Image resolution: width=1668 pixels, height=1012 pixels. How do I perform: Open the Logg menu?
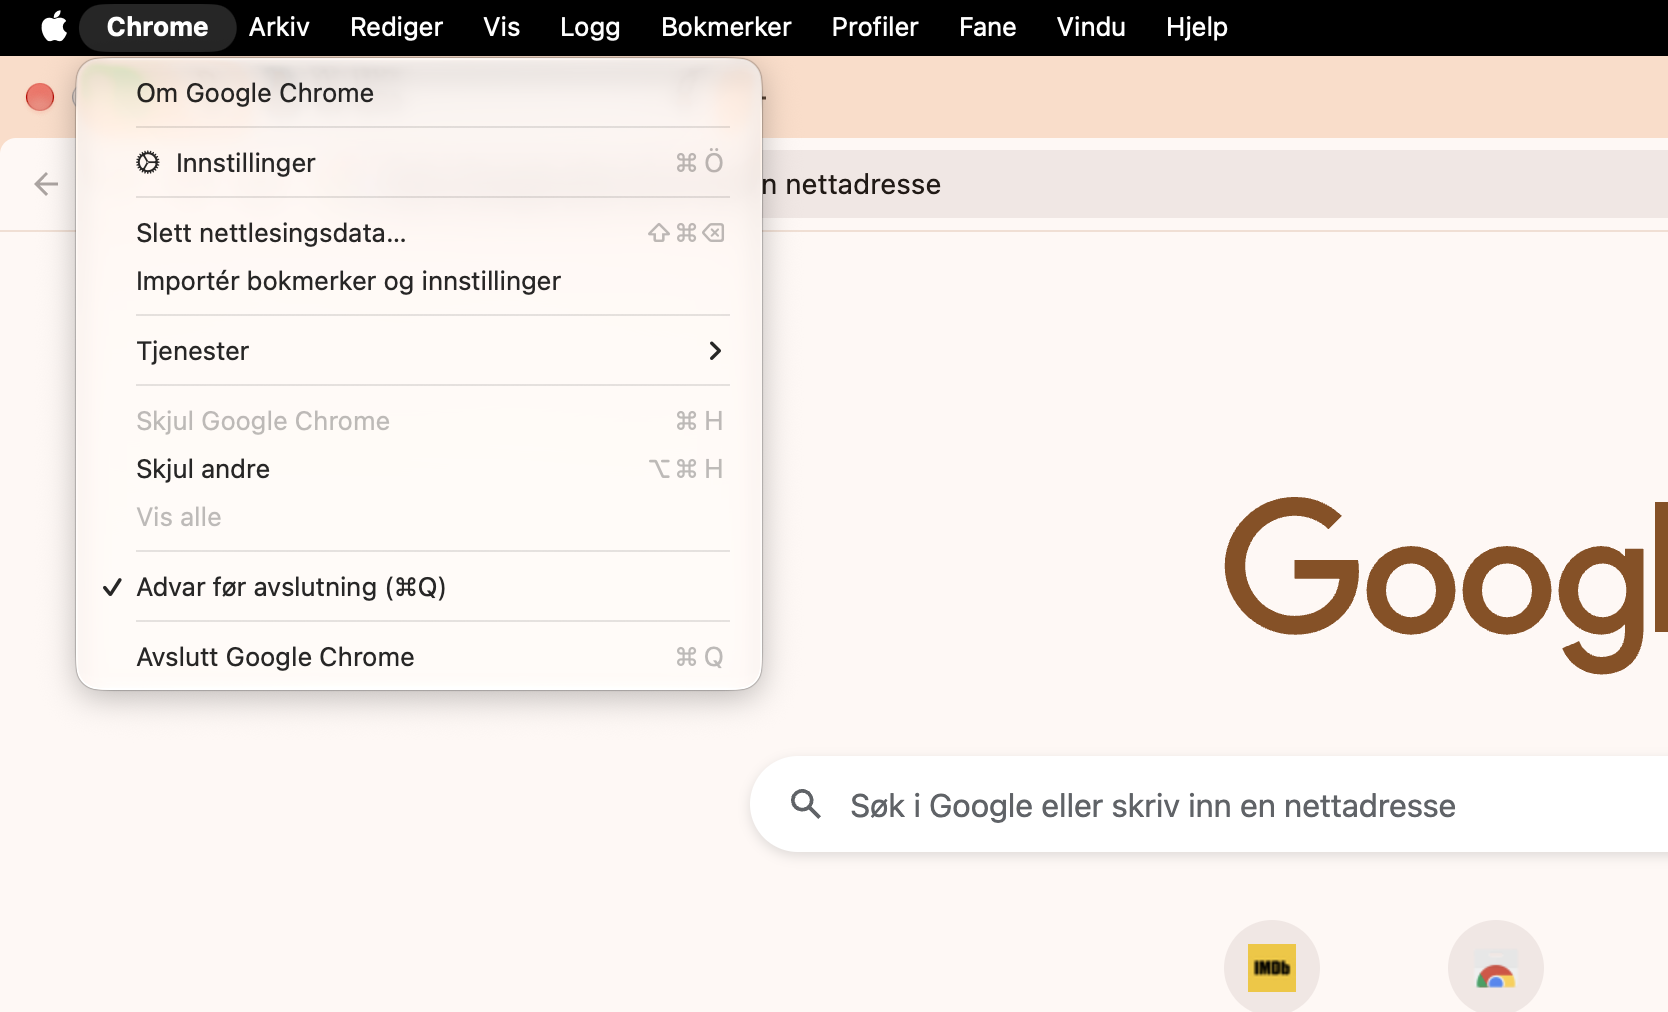click(x=590, y=27)
